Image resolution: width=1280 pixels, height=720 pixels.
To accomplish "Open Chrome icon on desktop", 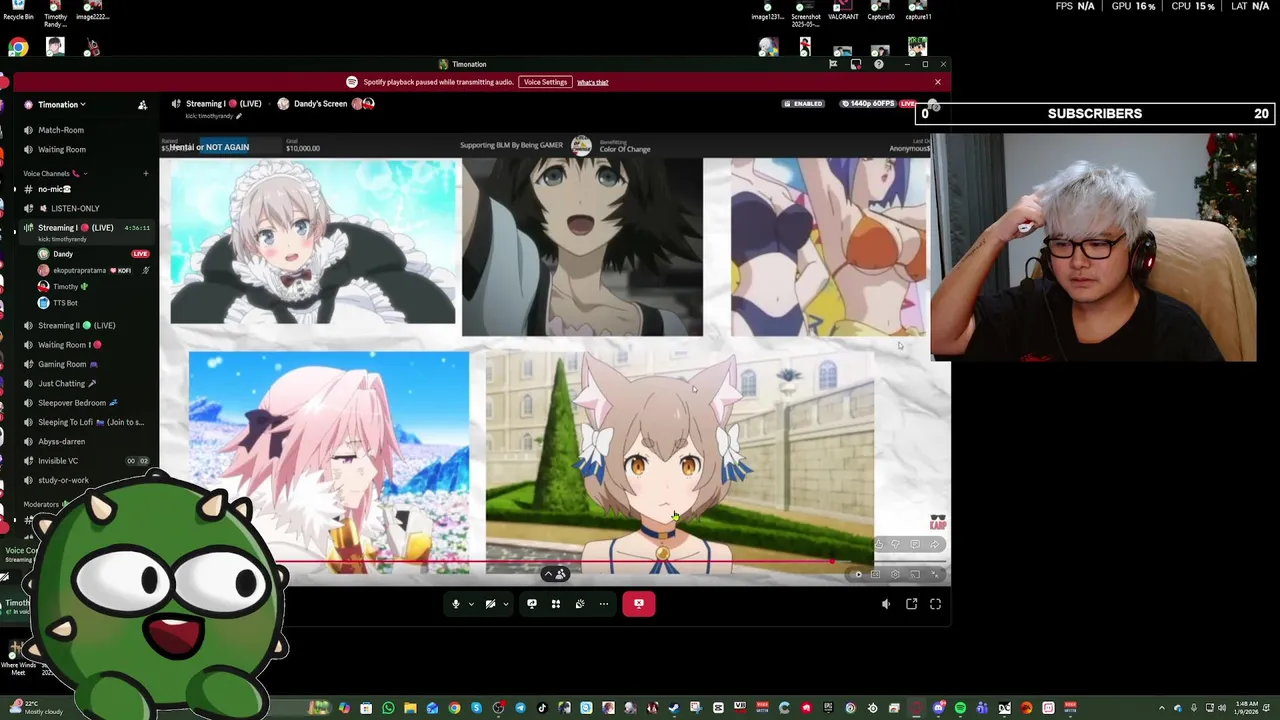I will 18,47.
